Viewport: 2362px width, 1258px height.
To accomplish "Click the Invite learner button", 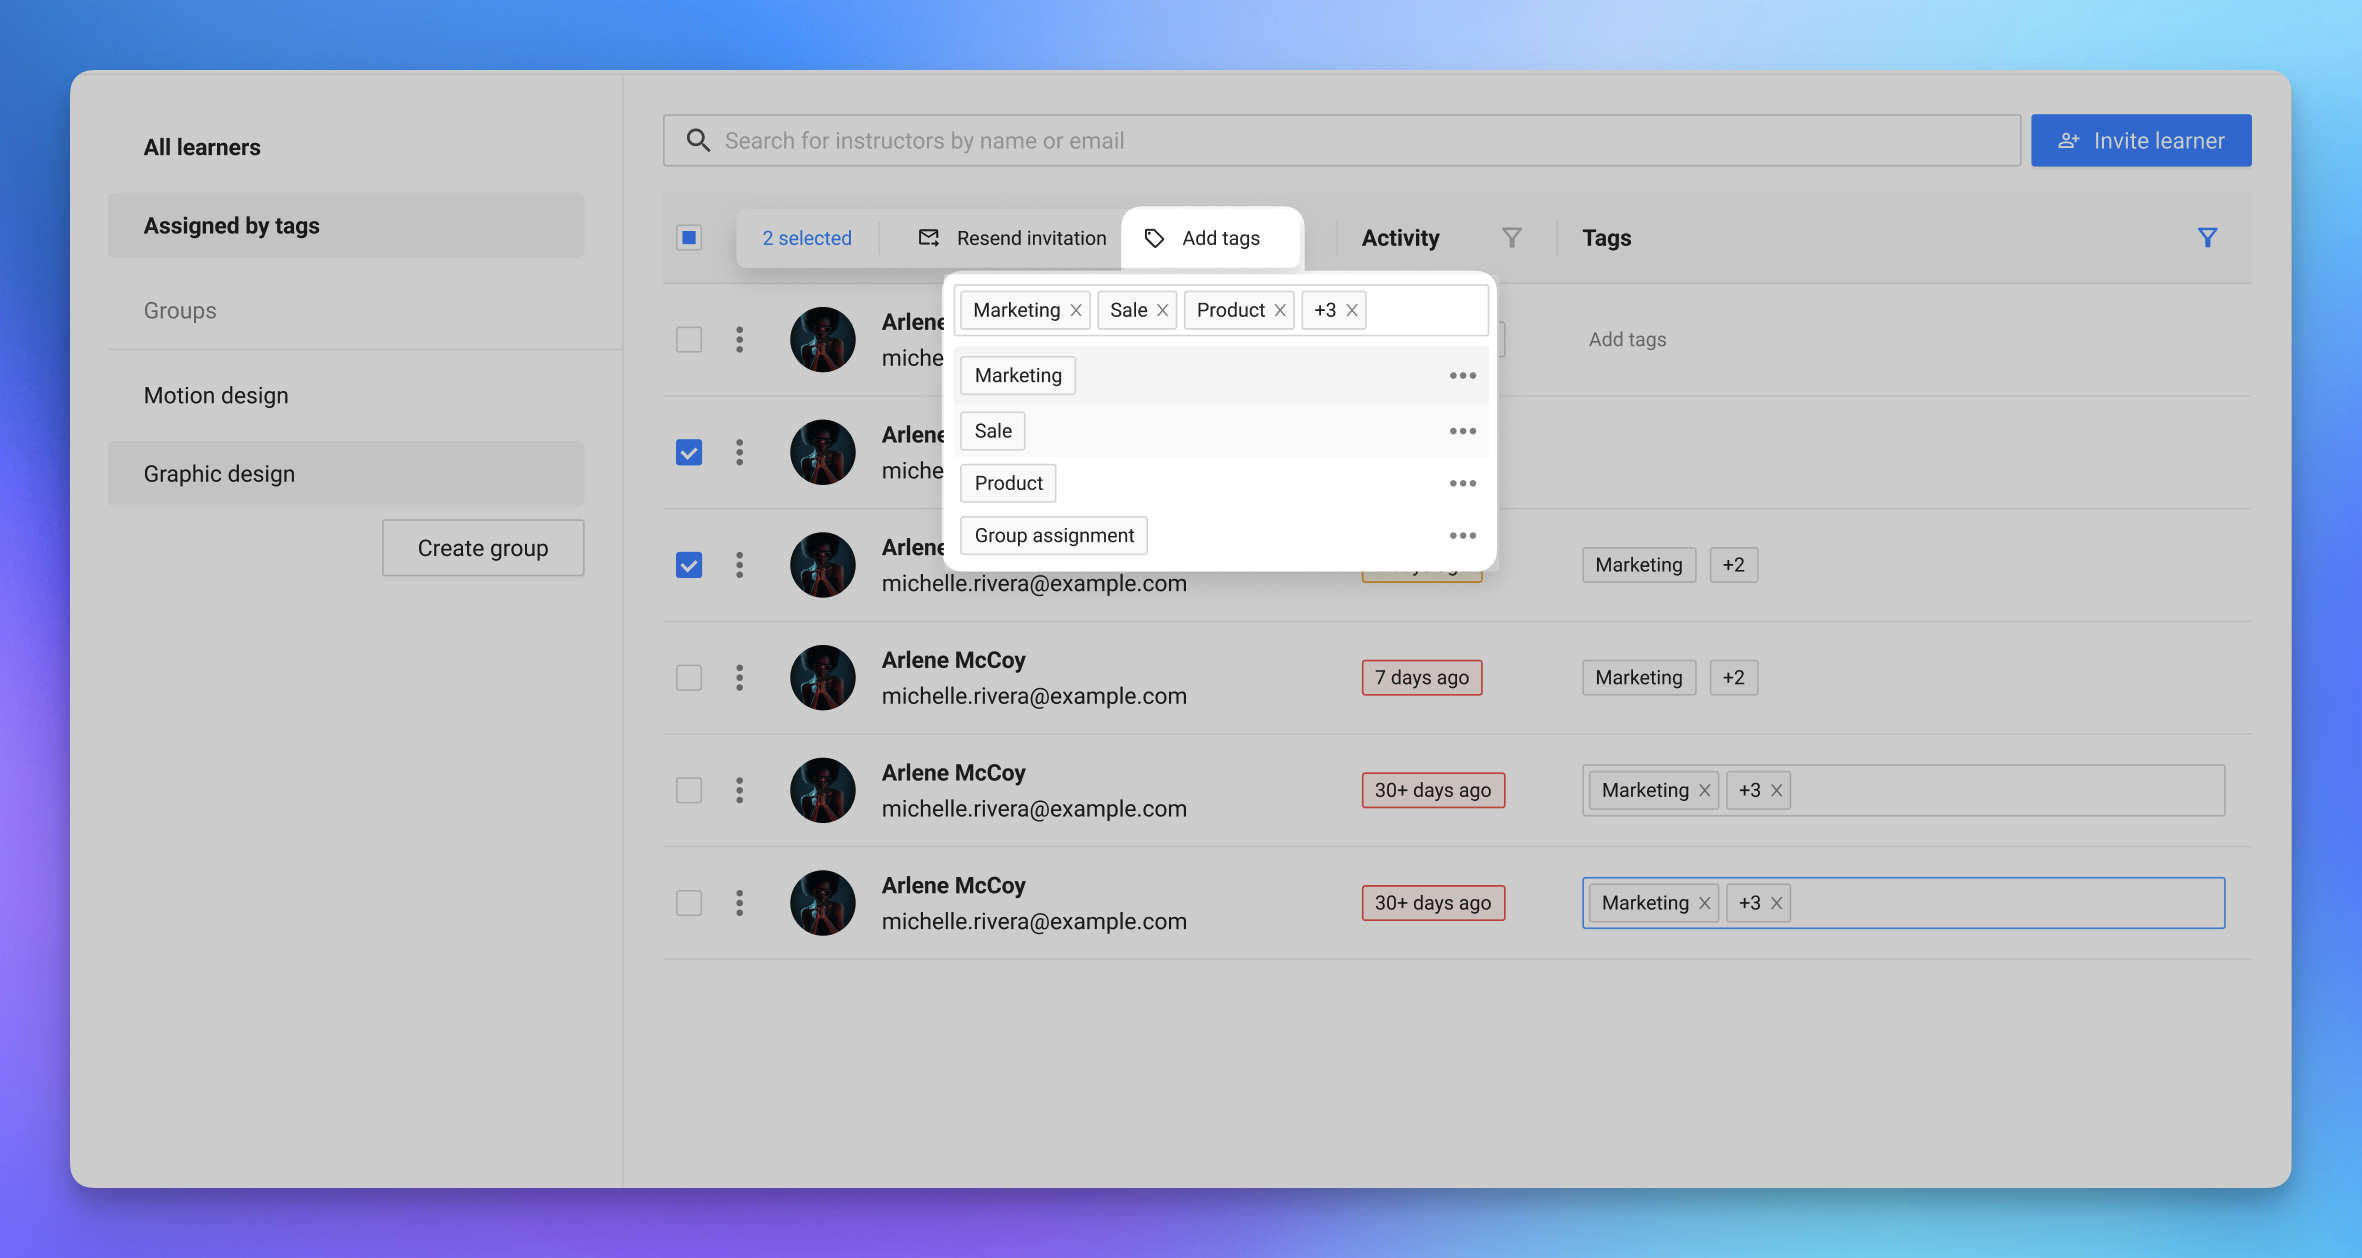I will tap(2141, 141).
